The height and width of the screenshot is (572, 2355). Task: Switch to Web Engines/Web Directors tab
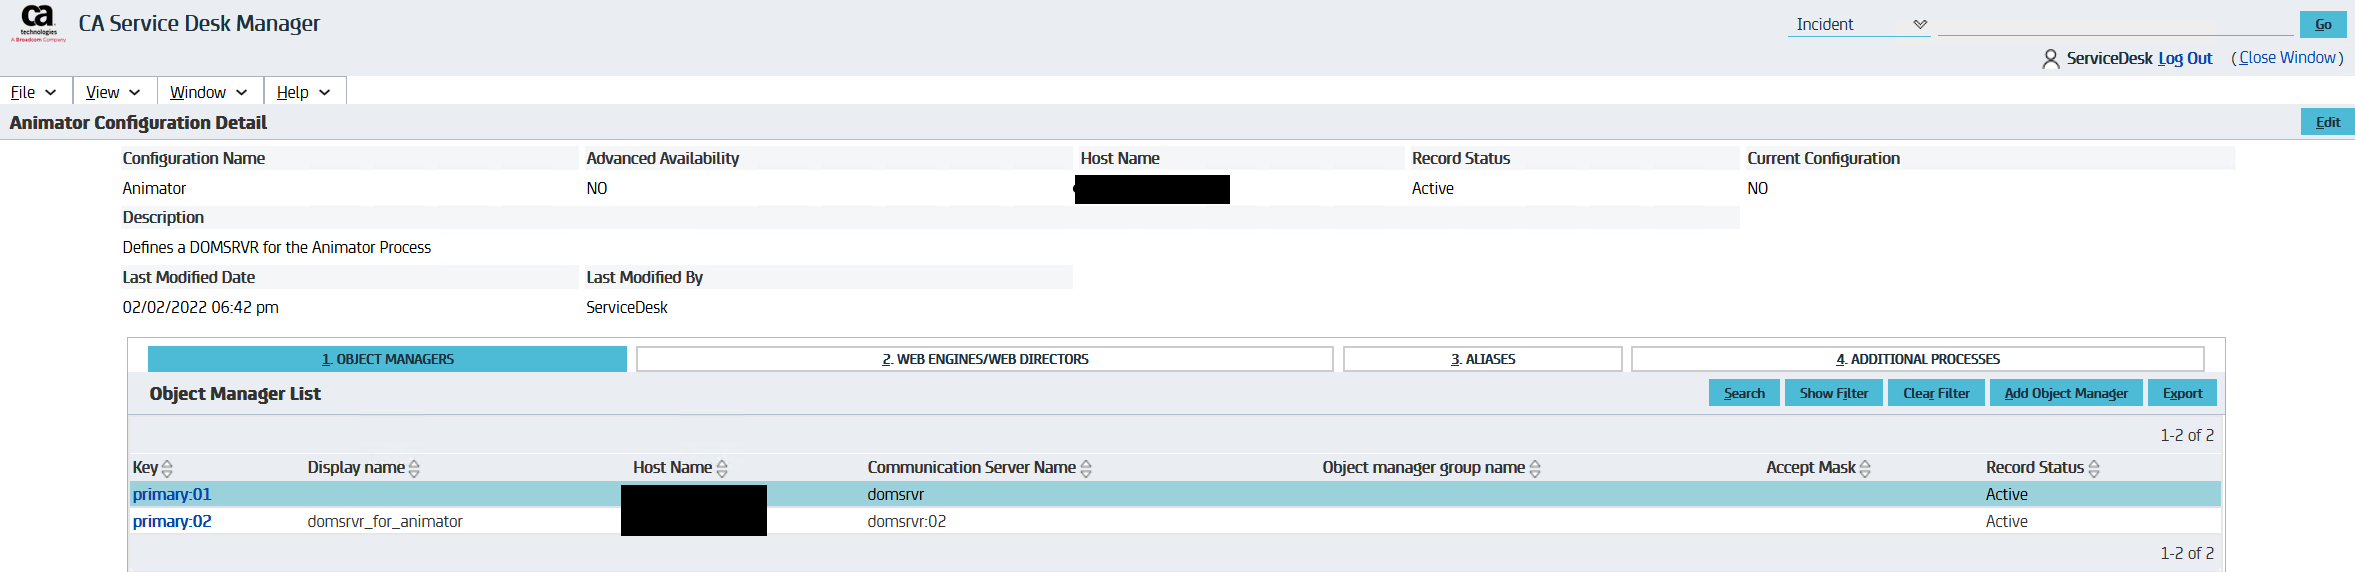(985, 359)
